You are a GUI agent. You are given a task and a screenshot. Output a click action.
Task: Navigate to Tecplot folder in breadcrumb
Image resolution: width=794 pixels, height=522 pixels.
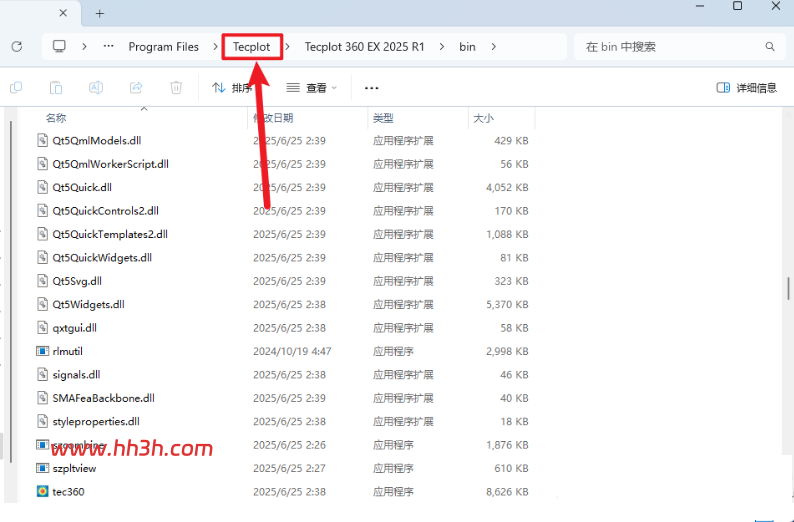pyautogui.click(x=252, y=47)
